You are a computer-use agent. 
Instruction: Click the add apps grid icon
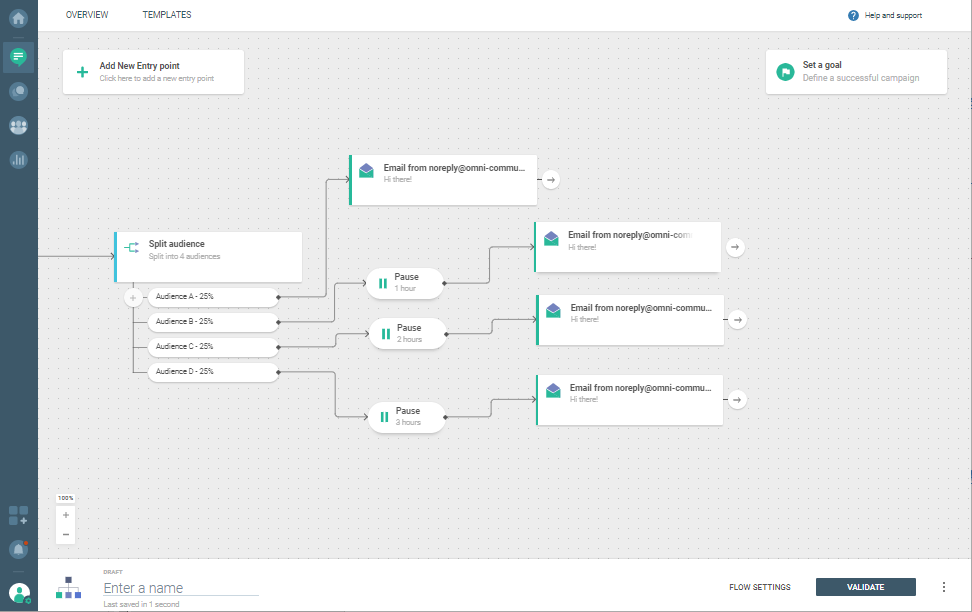pyautogui.click(x=18, y=516)
